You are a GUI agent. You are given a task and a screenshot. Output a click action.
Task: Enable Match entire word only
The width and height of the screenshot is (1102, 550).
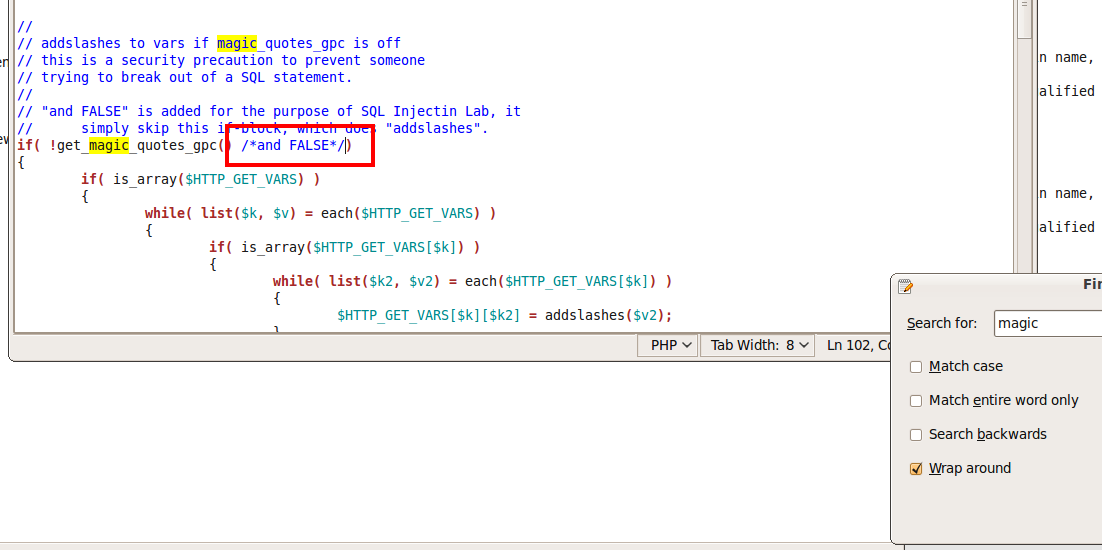[x=916, y=401]
